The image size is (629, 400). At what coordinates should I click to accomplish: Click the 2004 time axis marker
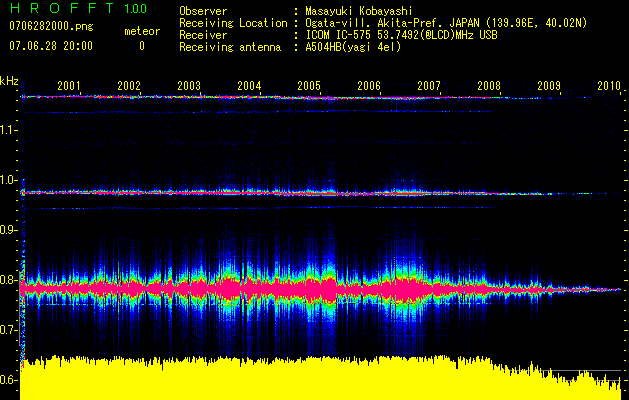point(249,85)
